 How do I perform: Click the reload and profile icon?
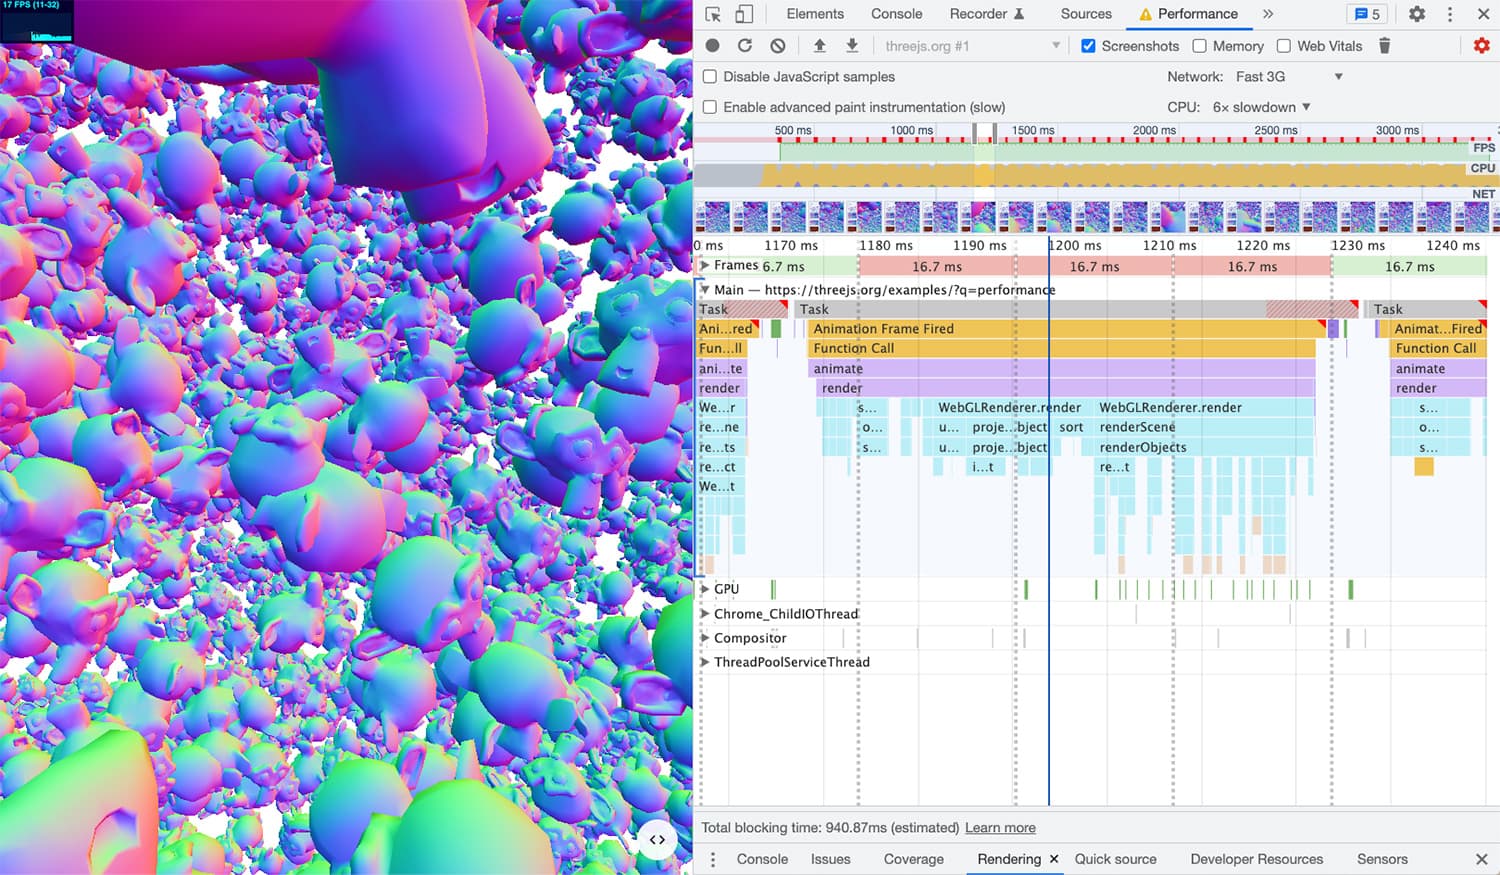tap(745, 45)
